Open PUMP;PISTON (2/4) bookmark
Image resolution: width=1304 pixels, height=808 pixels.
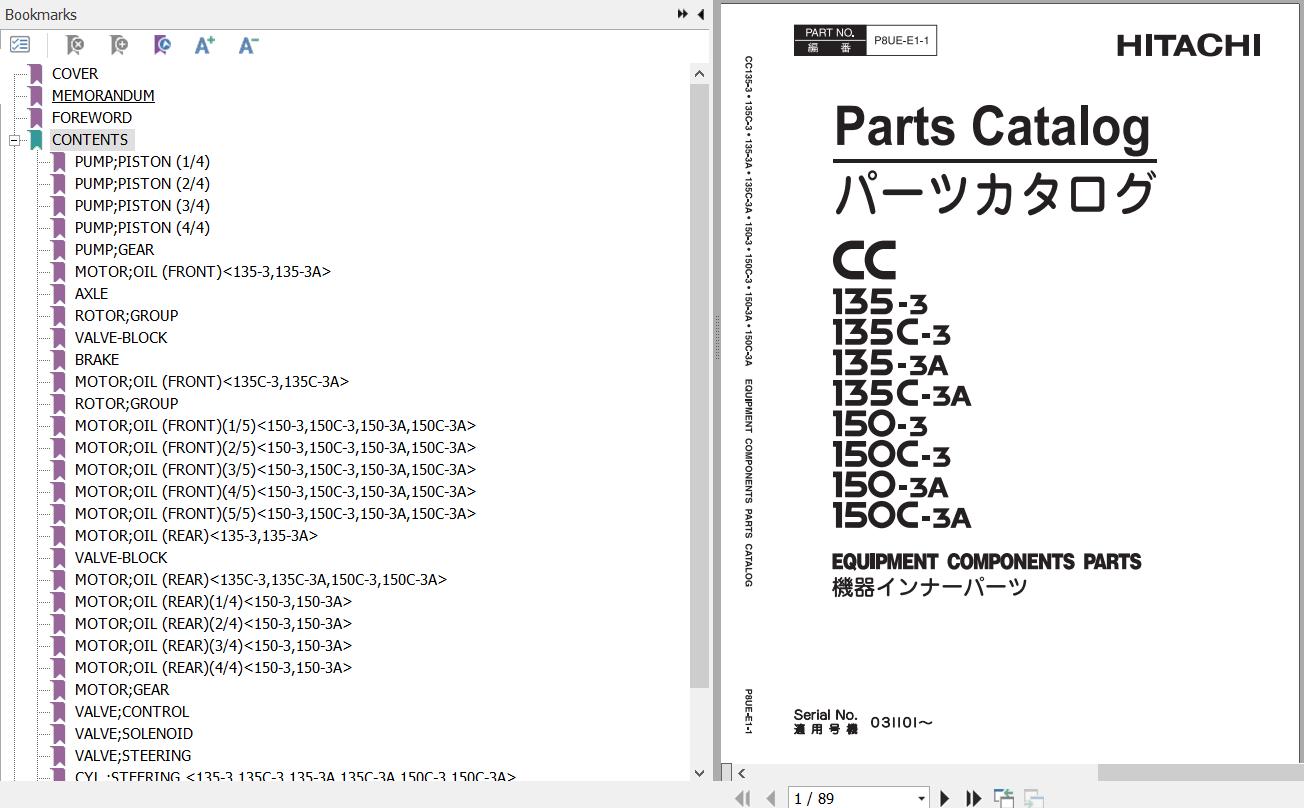[x=142, y=183]
